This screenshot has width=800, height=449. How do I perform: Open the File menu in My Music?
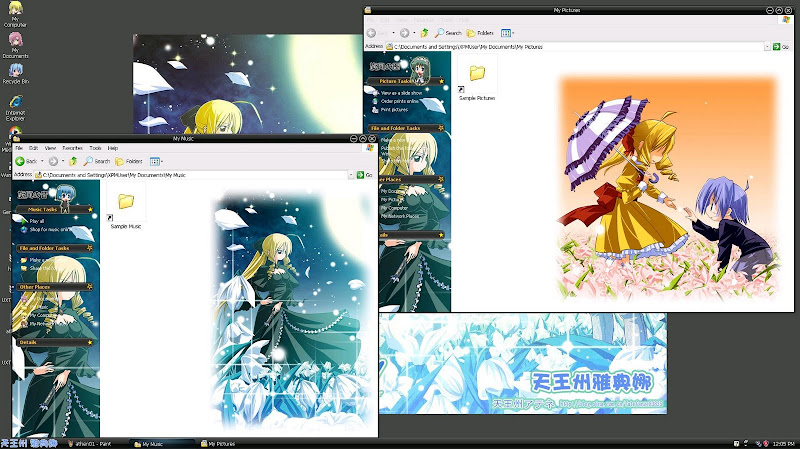(19, 148)
